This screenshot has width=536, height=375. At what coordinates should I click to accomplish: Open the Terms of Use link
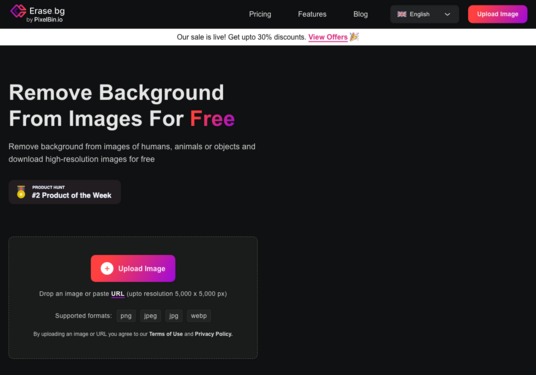coord(166,334)
